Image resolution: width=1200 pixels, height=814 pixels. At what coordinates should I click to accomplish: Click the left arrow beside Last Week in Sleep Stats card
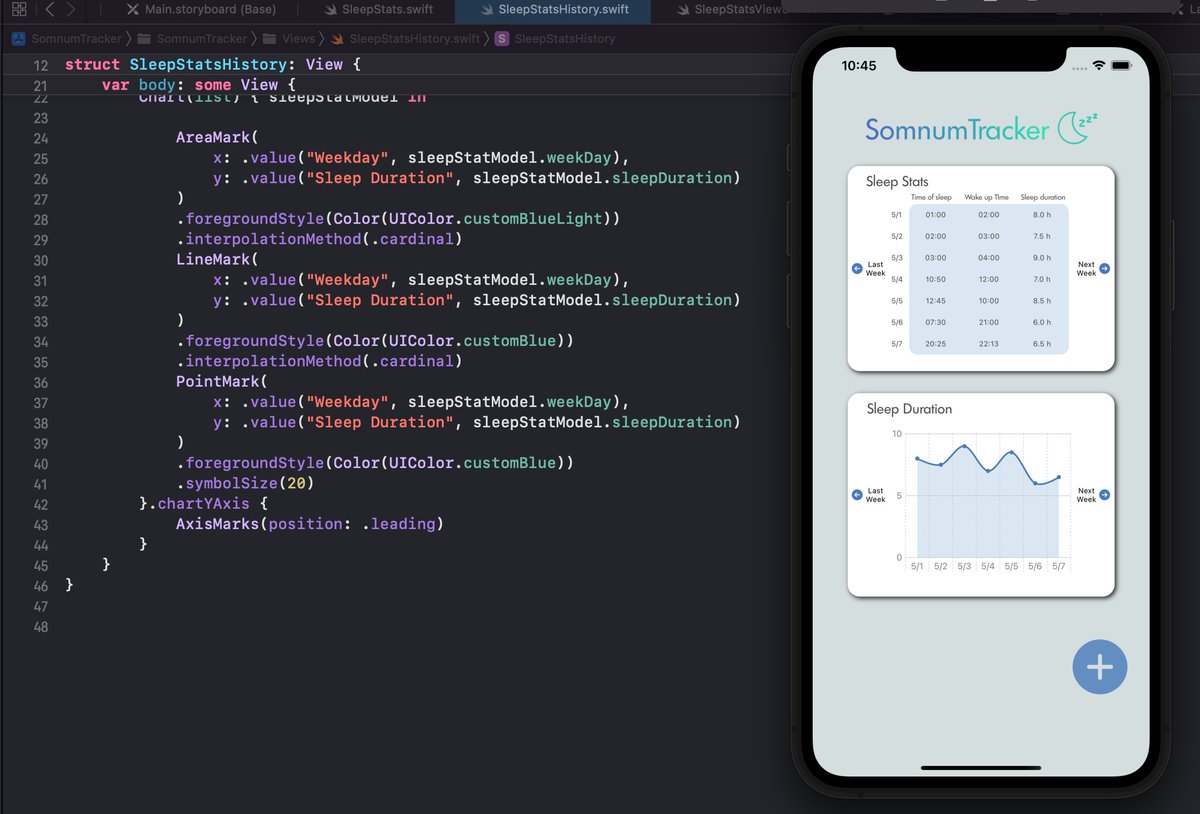click(857, 268)
